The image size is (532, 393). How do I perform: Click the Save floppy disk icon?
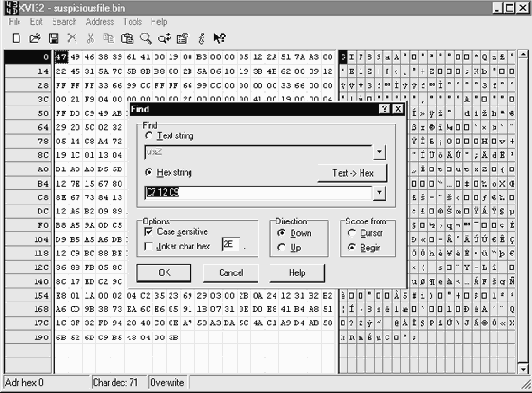(53, 38)
